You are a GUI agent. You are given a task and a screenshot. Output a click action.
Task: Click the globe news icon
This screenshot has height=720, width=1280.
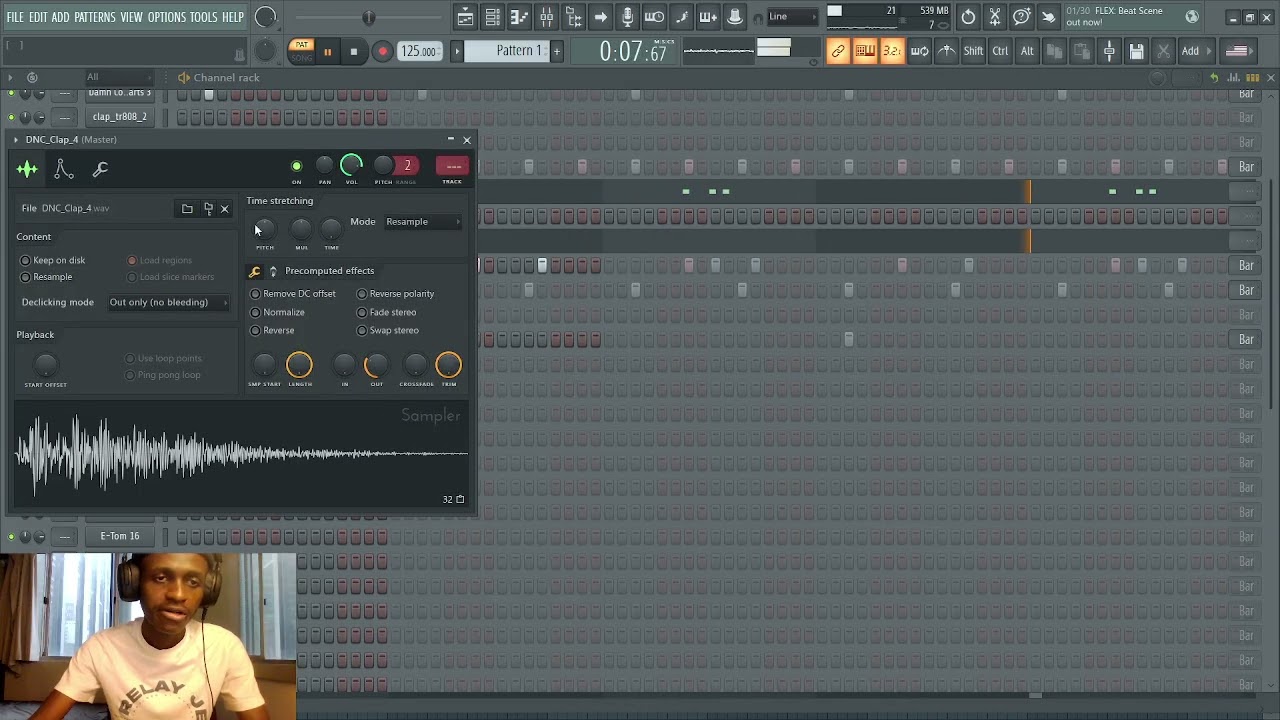pyautogui.click(x=1192, y=17)
